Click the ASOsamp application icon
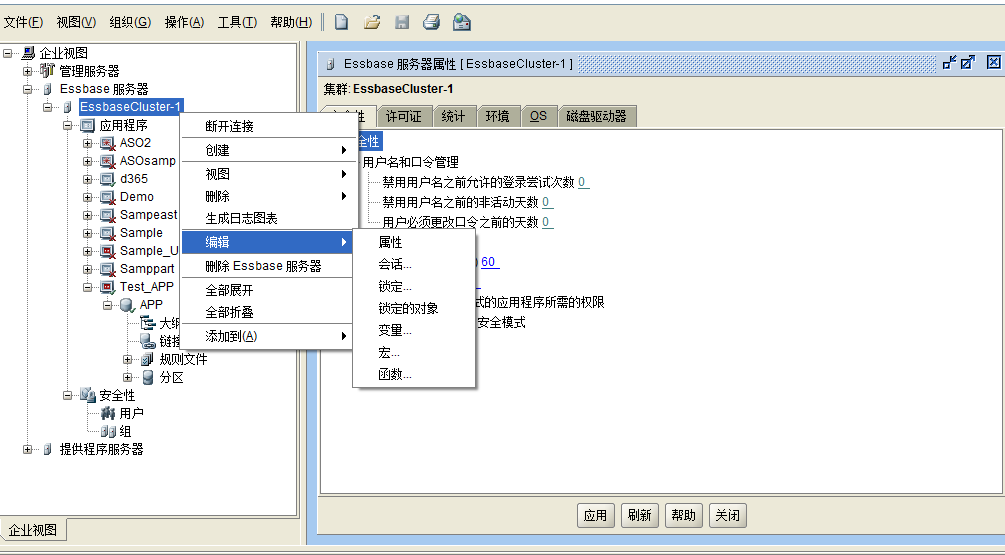1005x555 pixels. tap(108, 161)
